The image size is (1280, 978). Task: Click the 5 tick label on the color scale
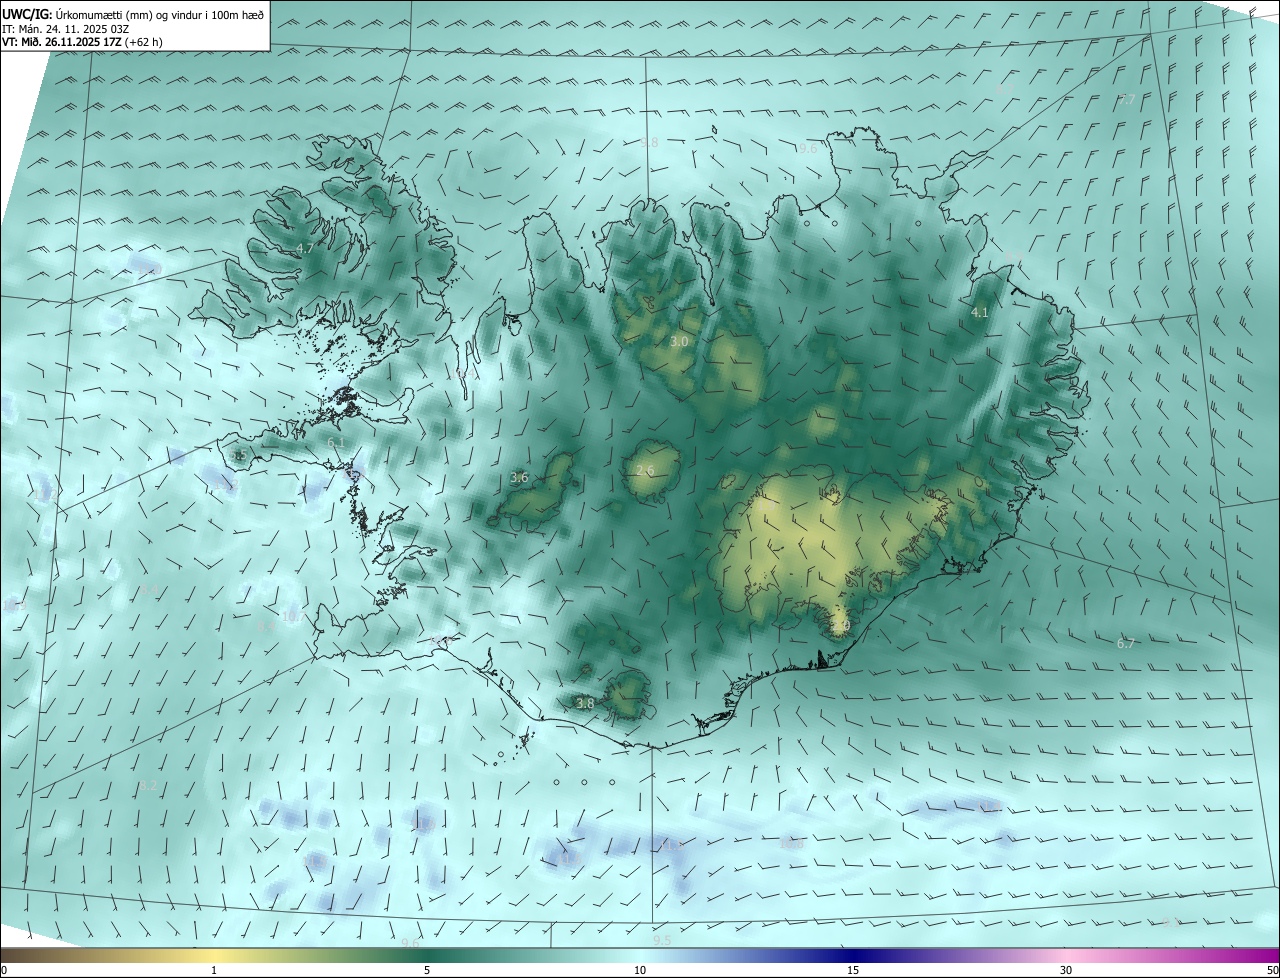coord(427,970)
